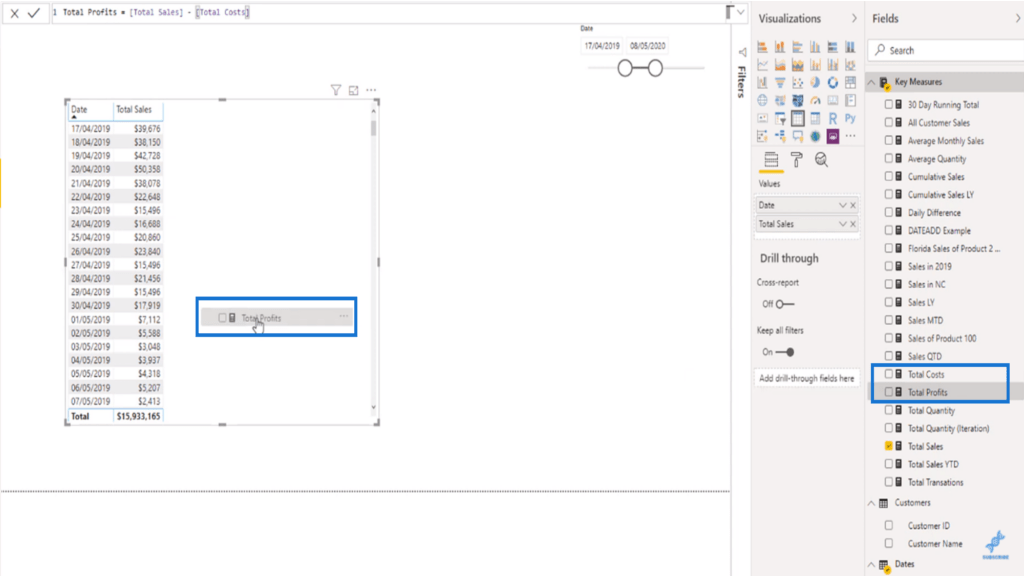Click the Fields search box
The height and width of the screenshot is (576, 1024).
(x=946, y=50)
